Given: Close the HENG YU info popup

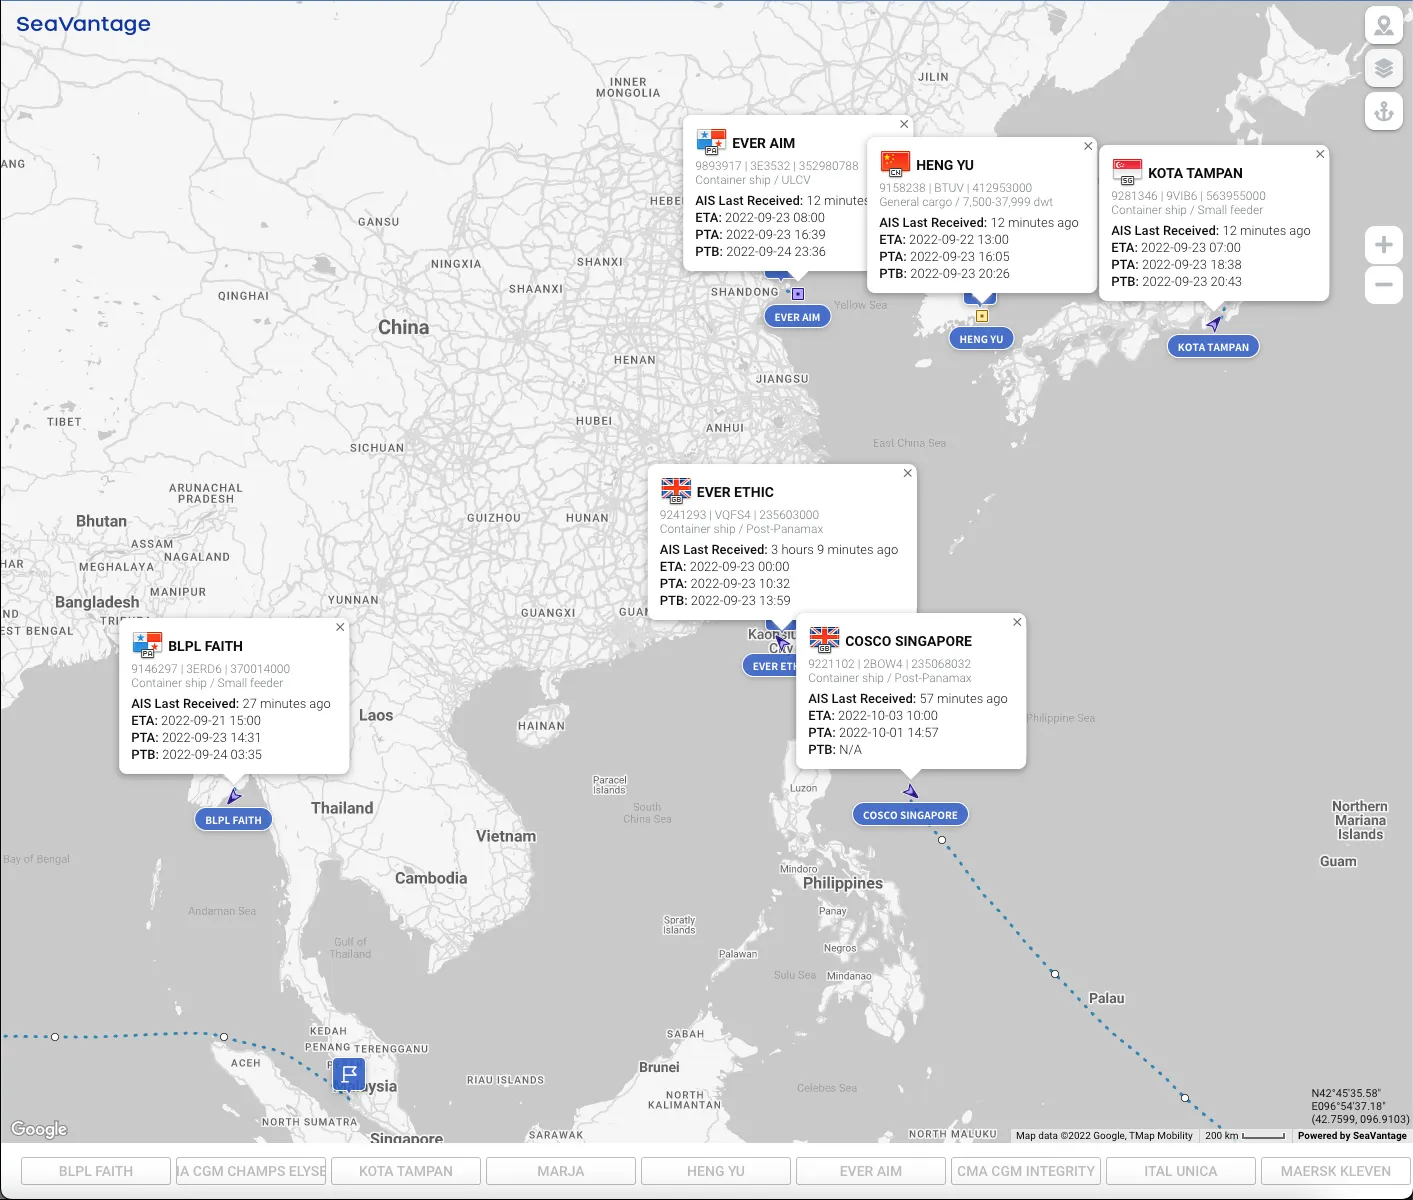Looking at the screenshot, I should click(1088, 146).
